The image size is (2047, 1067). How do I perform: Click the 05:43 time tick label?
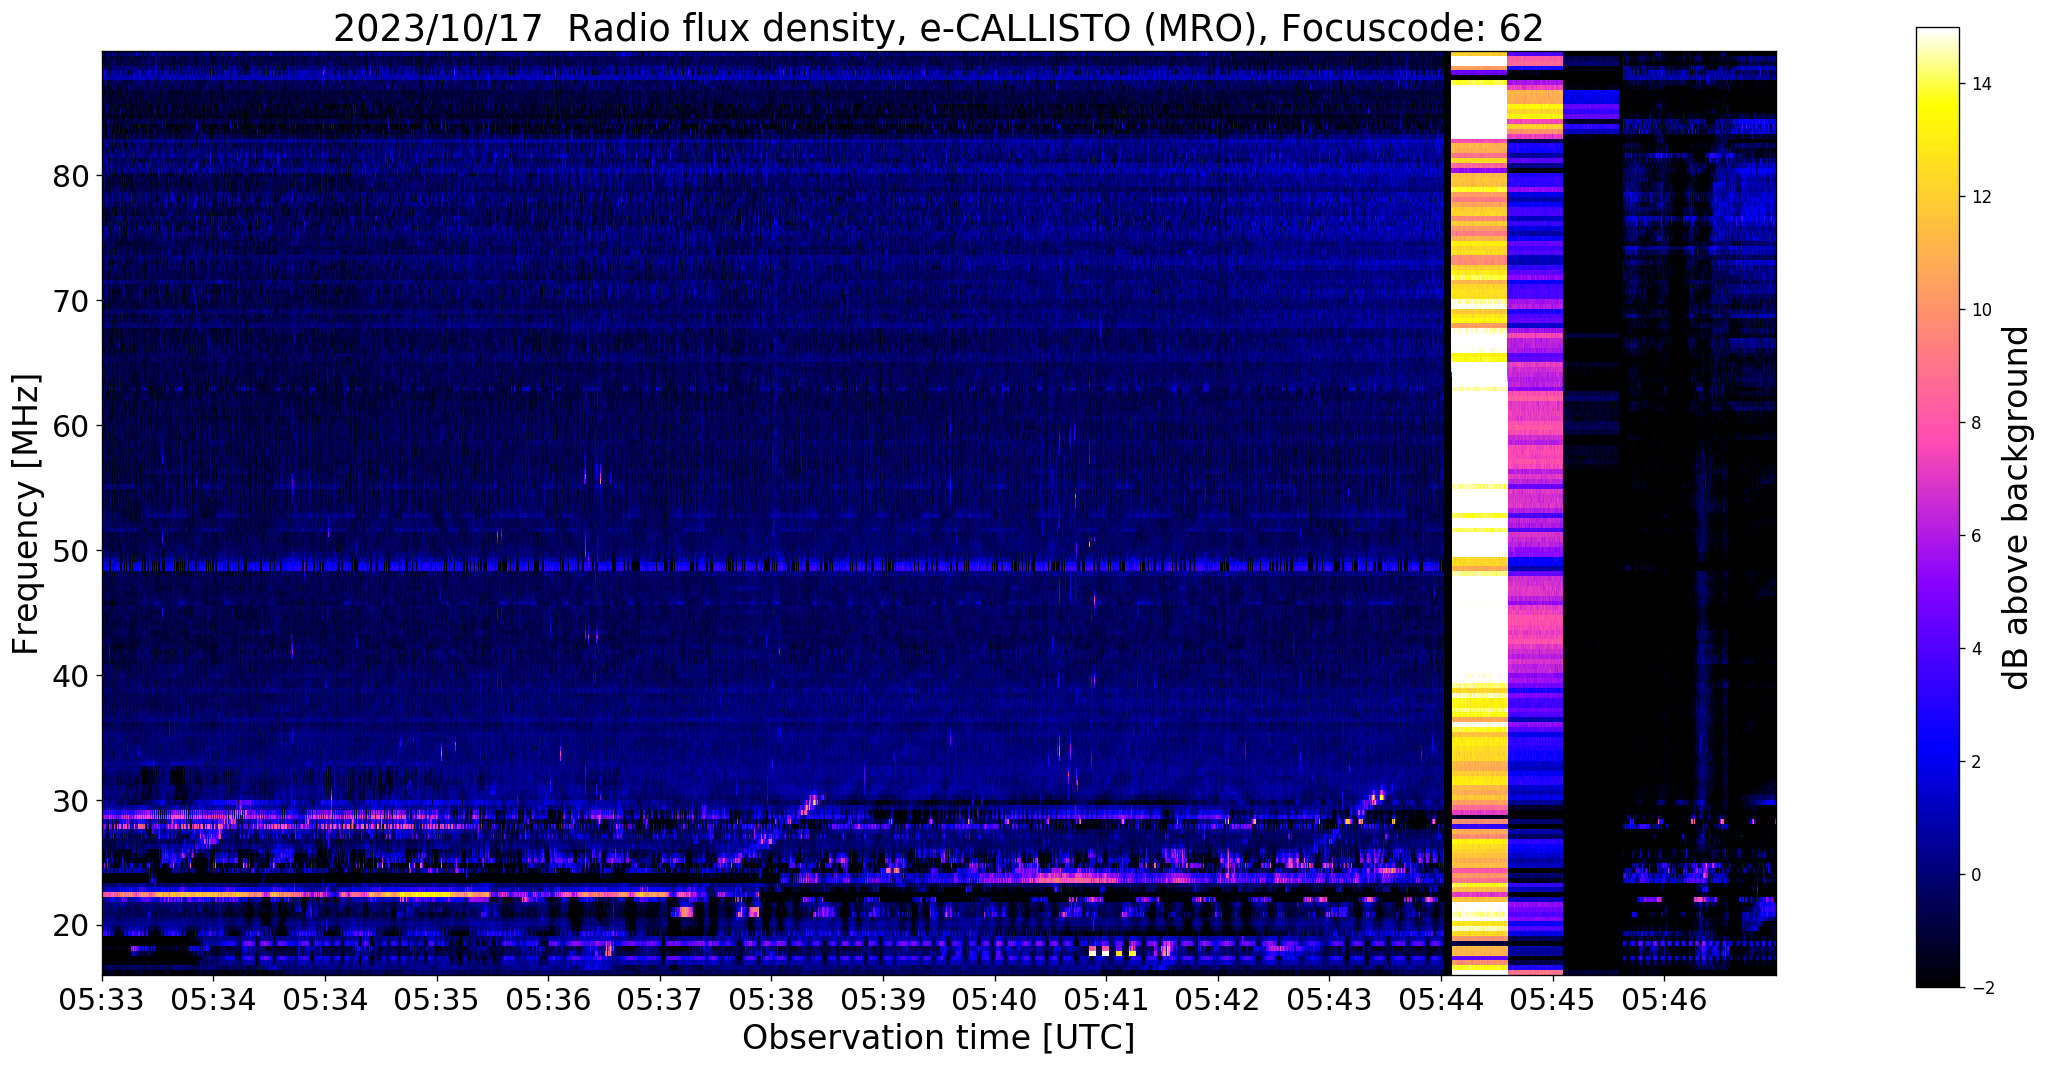pyautogui.click(x=1329, y=998)
